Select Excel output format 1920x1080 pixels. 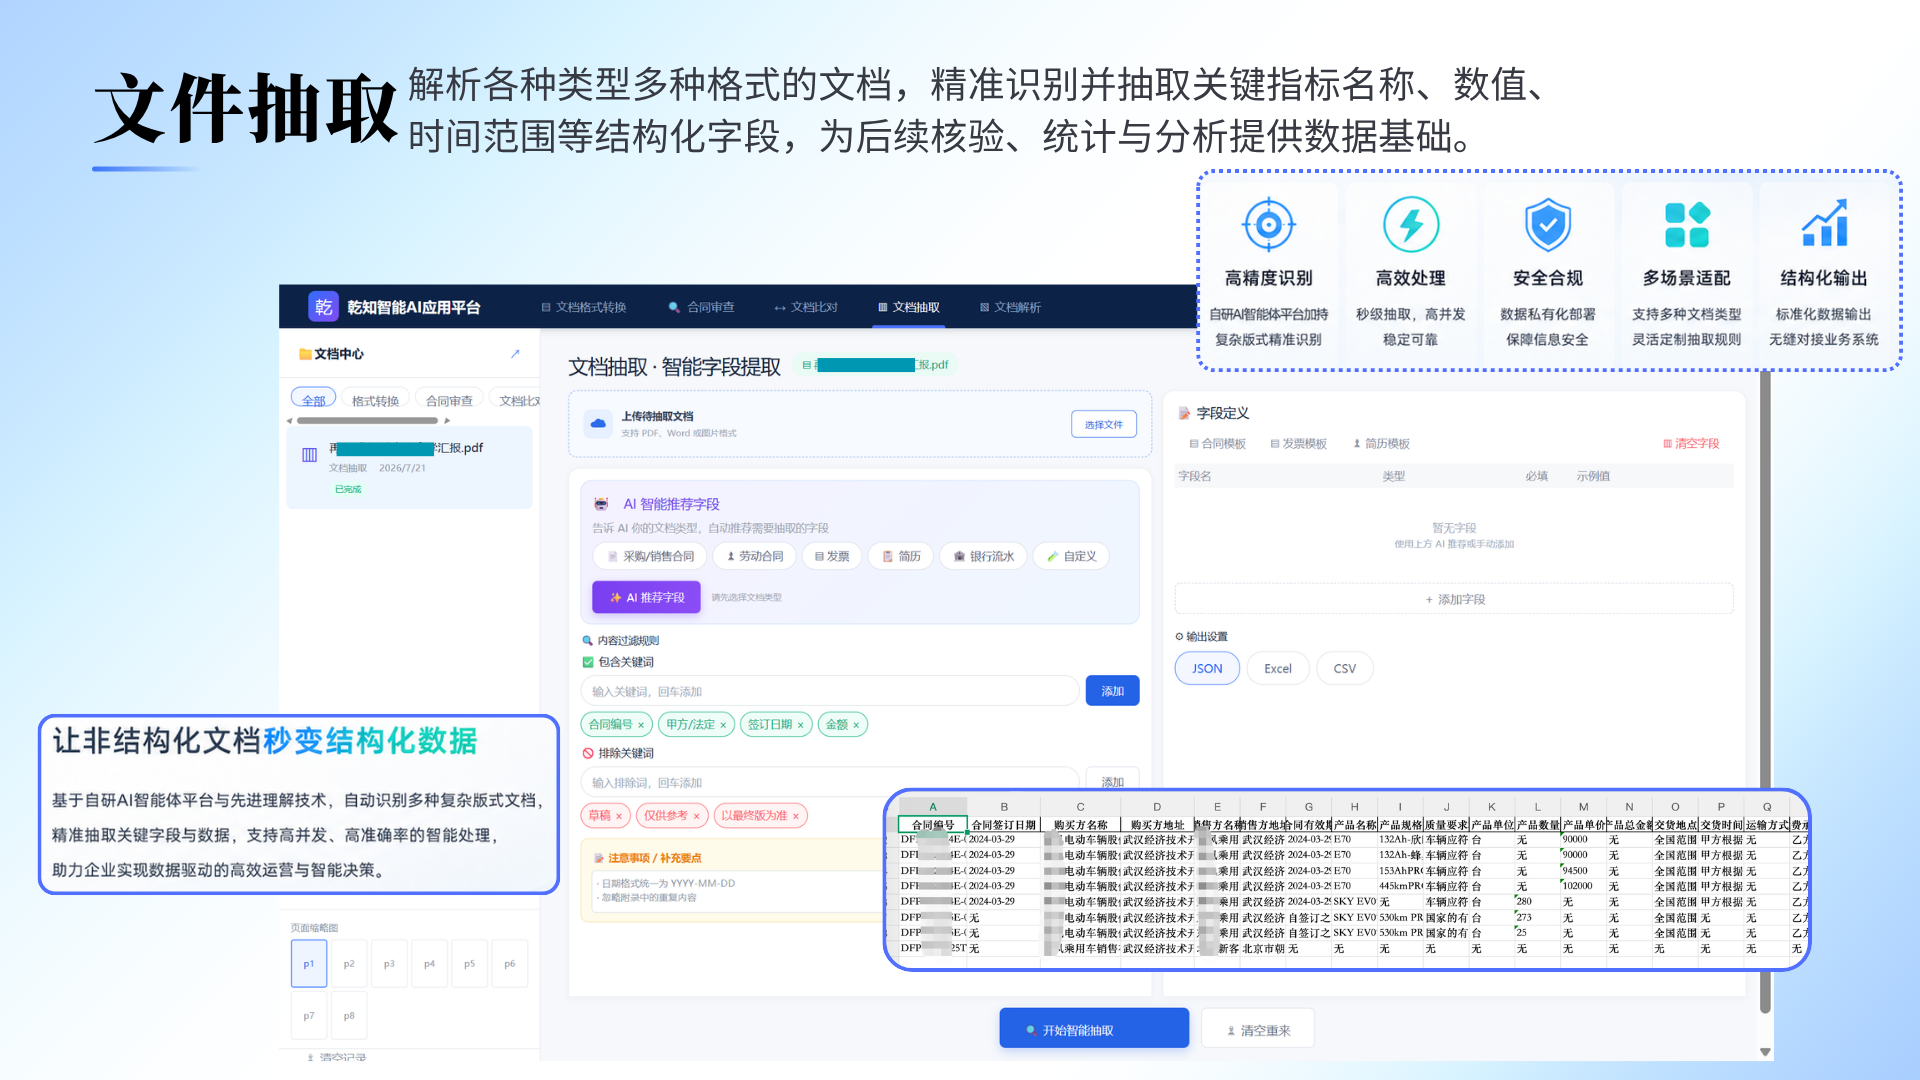coord(1277,669)
